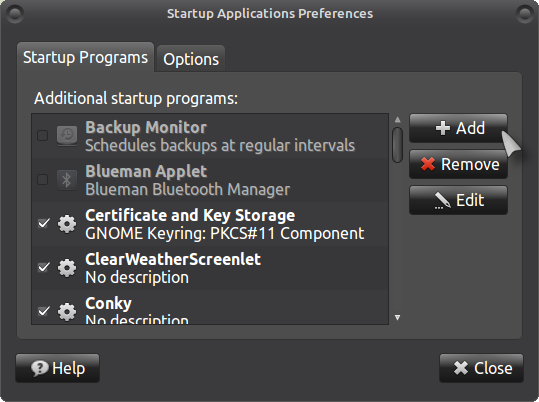539x402 pixels.
Task: Click the Certificate and Key Storage gear icon
Action: point(67,224)
